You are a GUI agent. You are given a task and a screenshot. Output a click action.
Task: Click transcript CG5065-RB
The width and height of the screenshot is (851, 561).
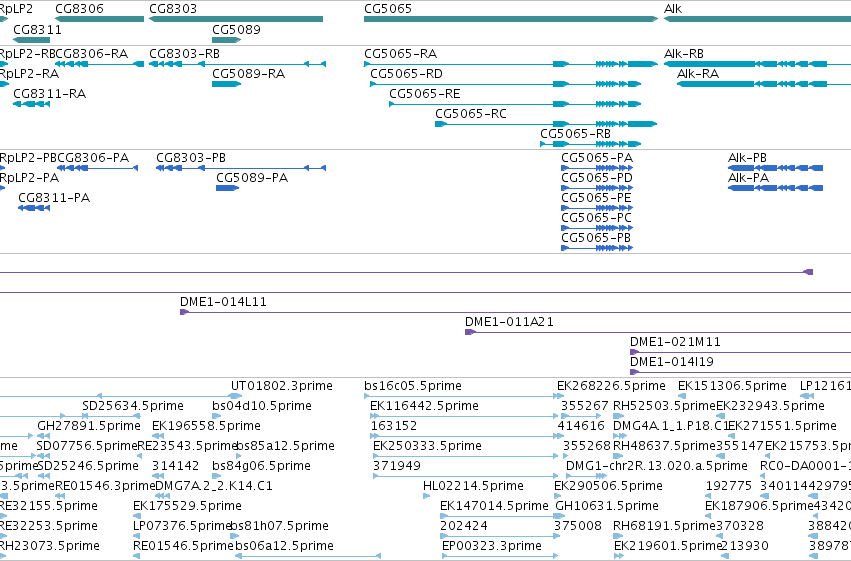[x=590, y=144]
